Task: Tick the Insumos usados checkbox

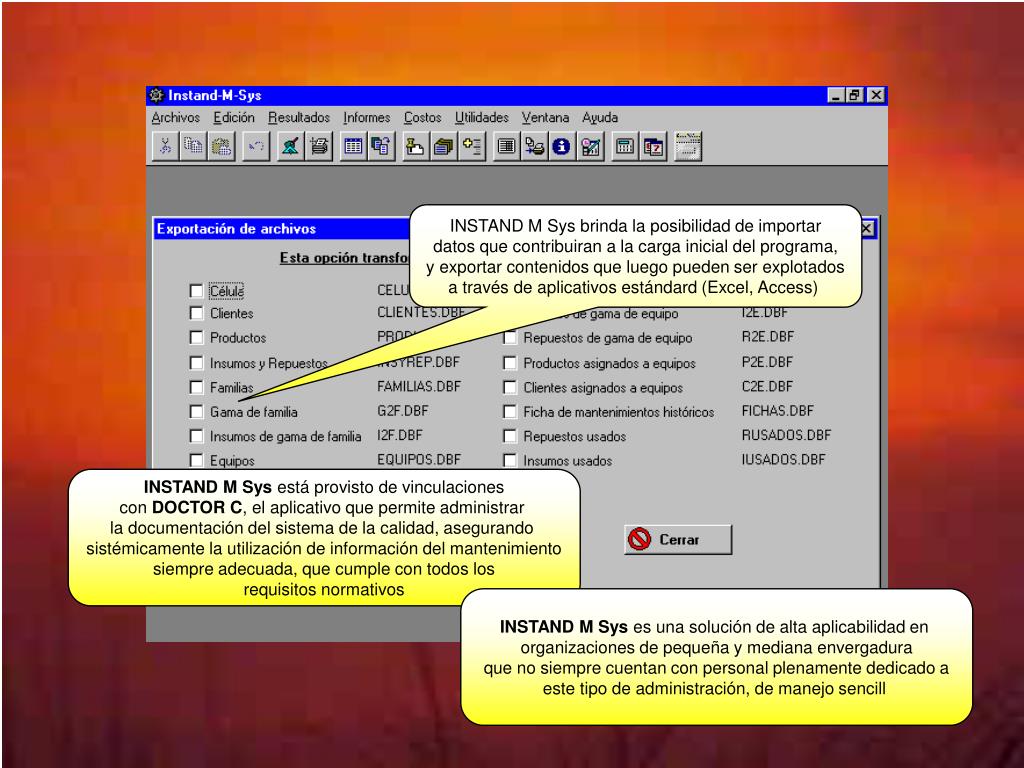Action: (x=509, y=460)
